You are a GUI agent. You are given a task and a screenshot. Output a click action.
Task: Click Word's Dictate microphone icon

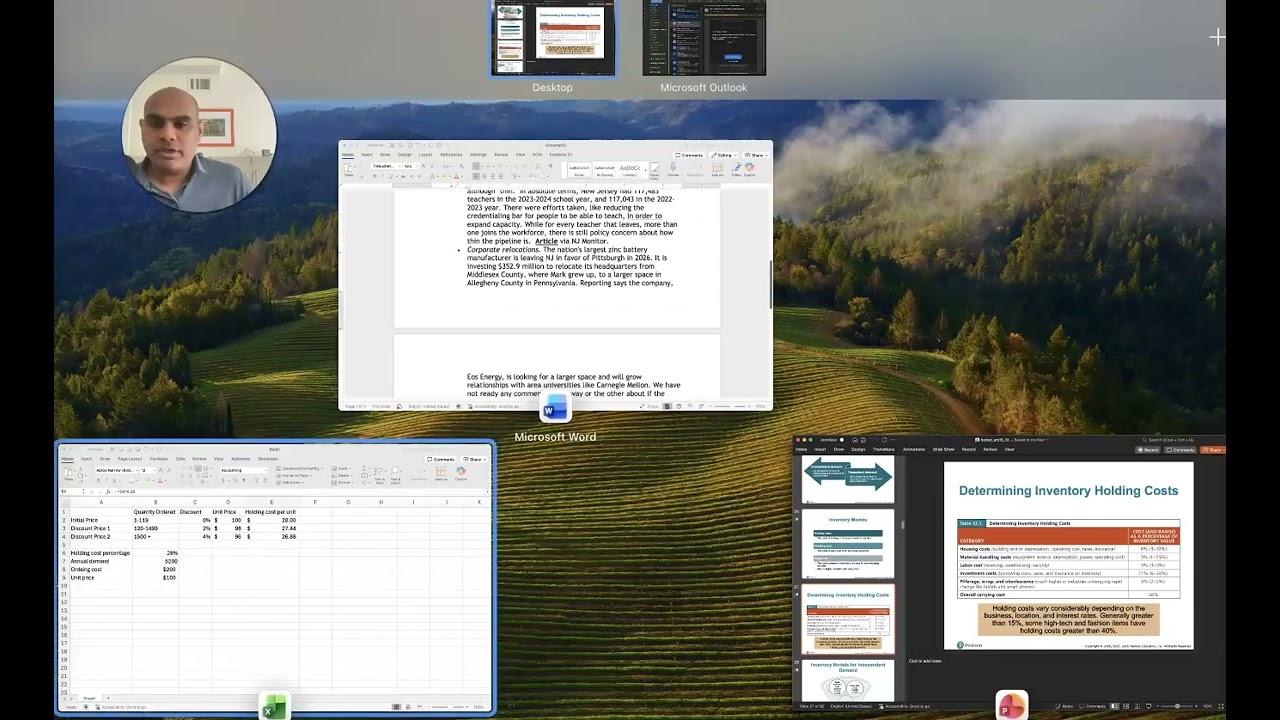(673, 167)
